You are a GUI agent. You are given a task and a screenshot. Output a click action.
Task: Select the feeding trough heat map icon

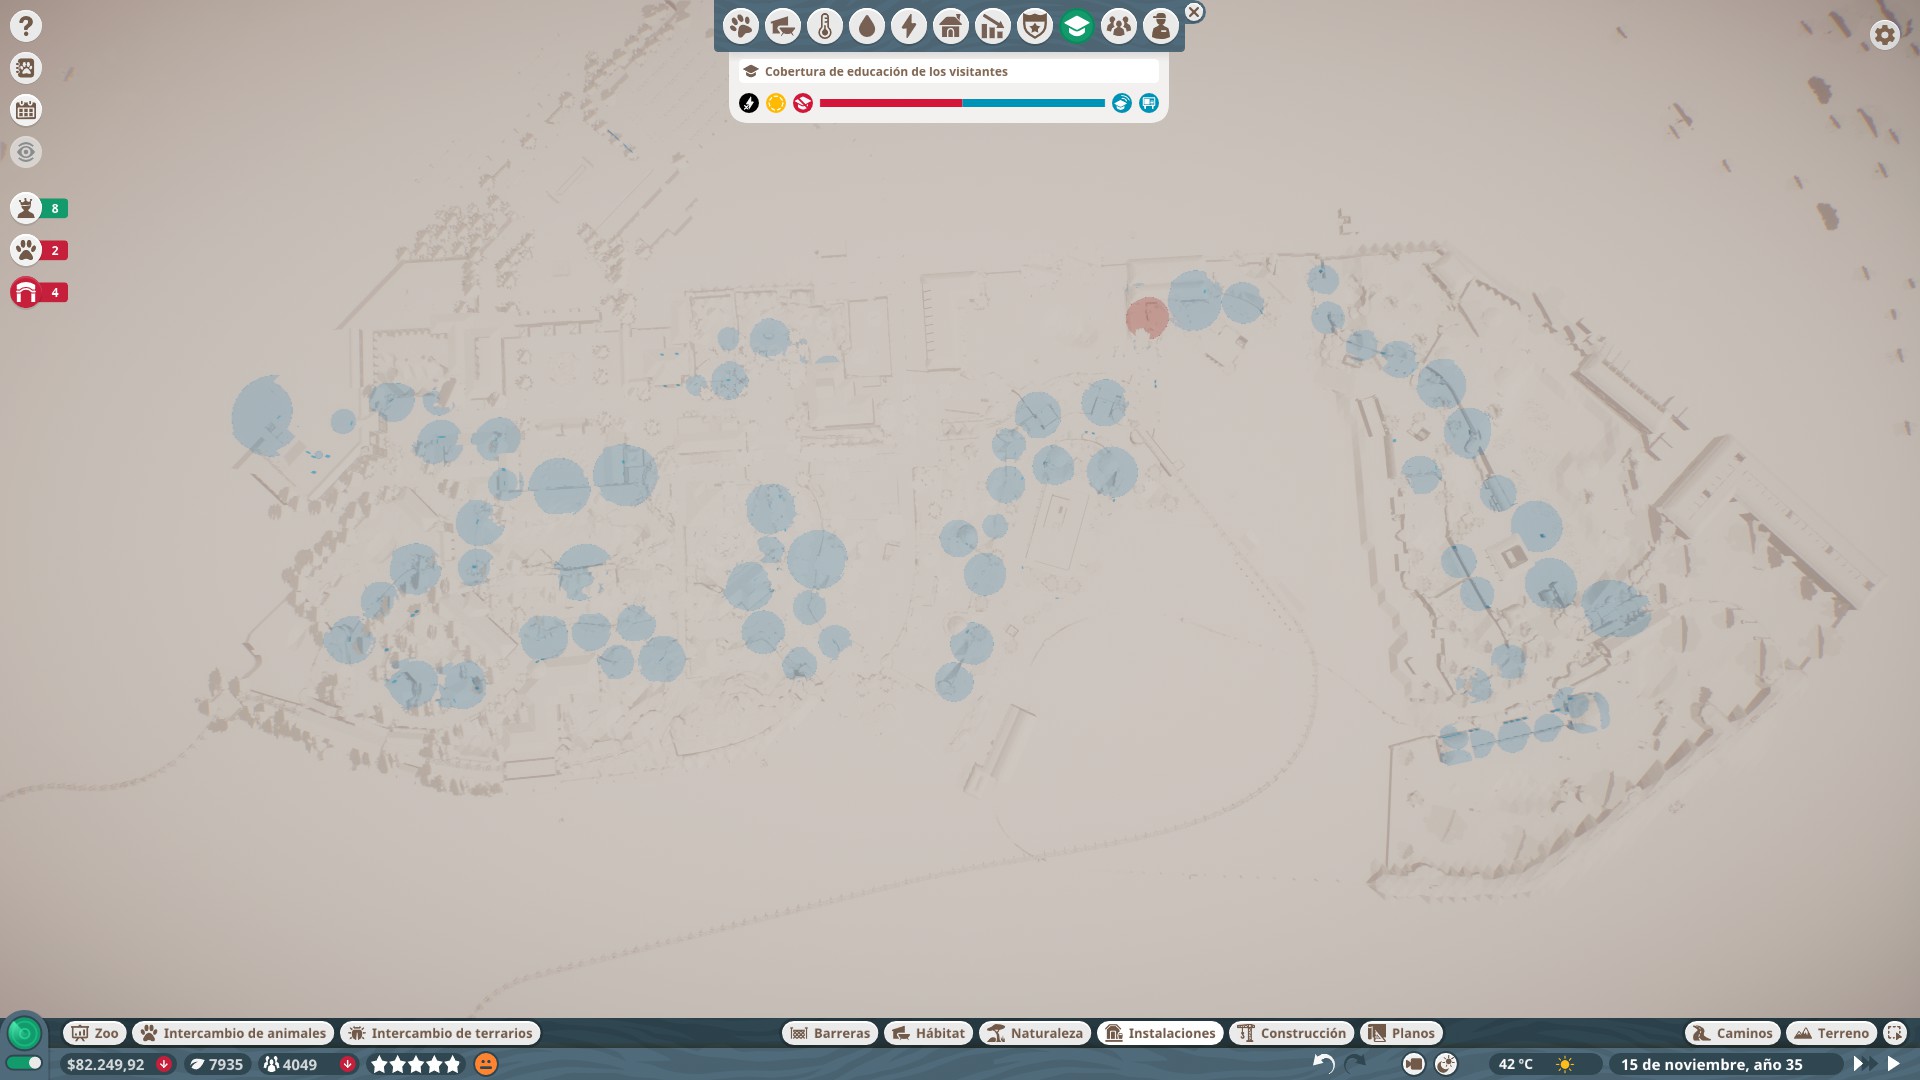coord(783,26)
